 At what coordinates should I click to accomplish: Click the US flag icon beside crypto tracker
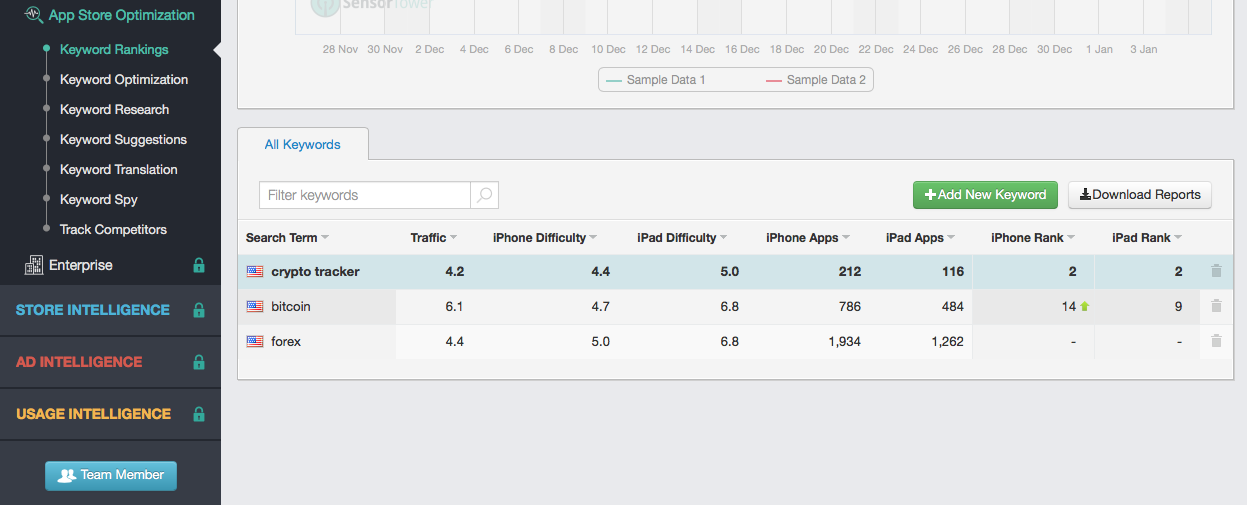point(254,272)
